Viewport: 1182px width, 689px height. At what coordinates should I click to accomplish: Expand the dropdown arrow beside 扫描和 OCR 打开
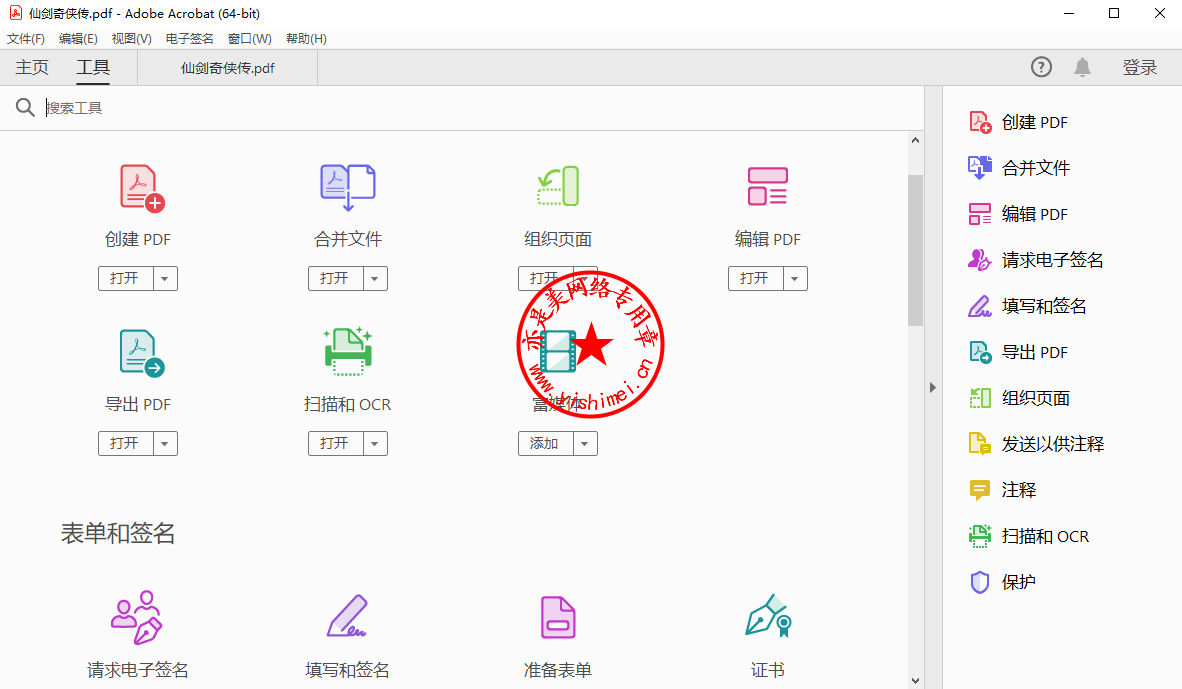pos(375,444)
